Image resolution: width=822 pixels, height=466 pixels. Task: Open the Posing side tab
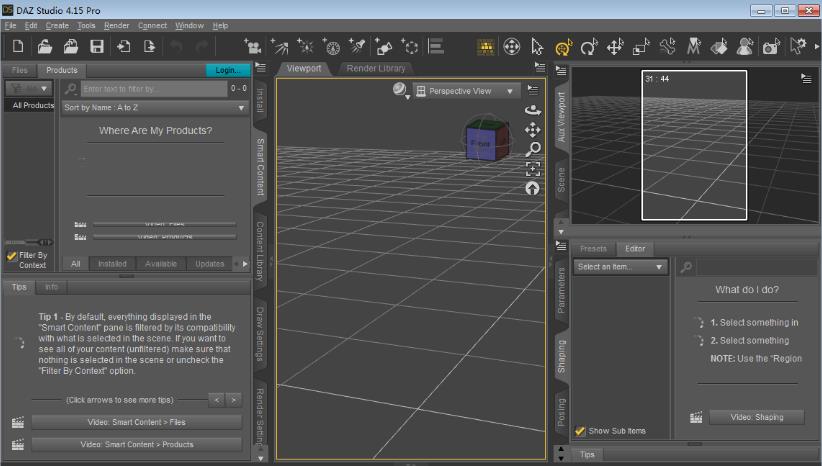coord(561,411)
